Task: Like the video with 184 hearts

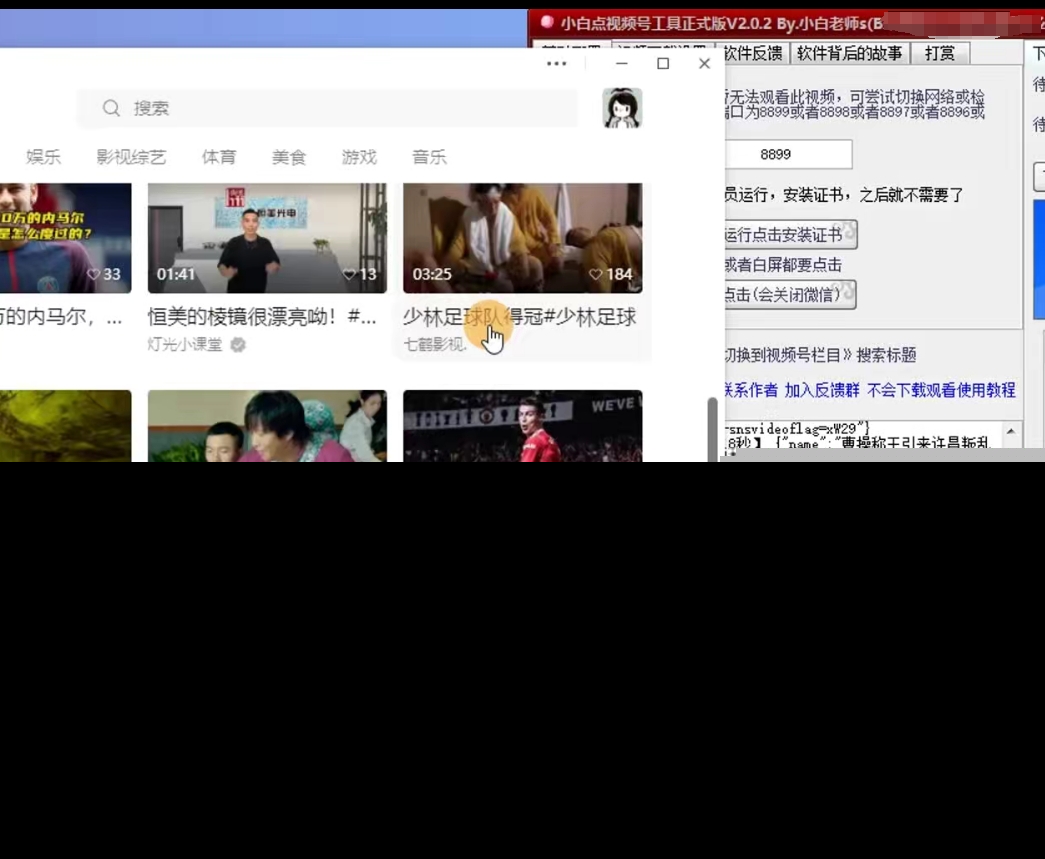Action: [x=596, y=274]
